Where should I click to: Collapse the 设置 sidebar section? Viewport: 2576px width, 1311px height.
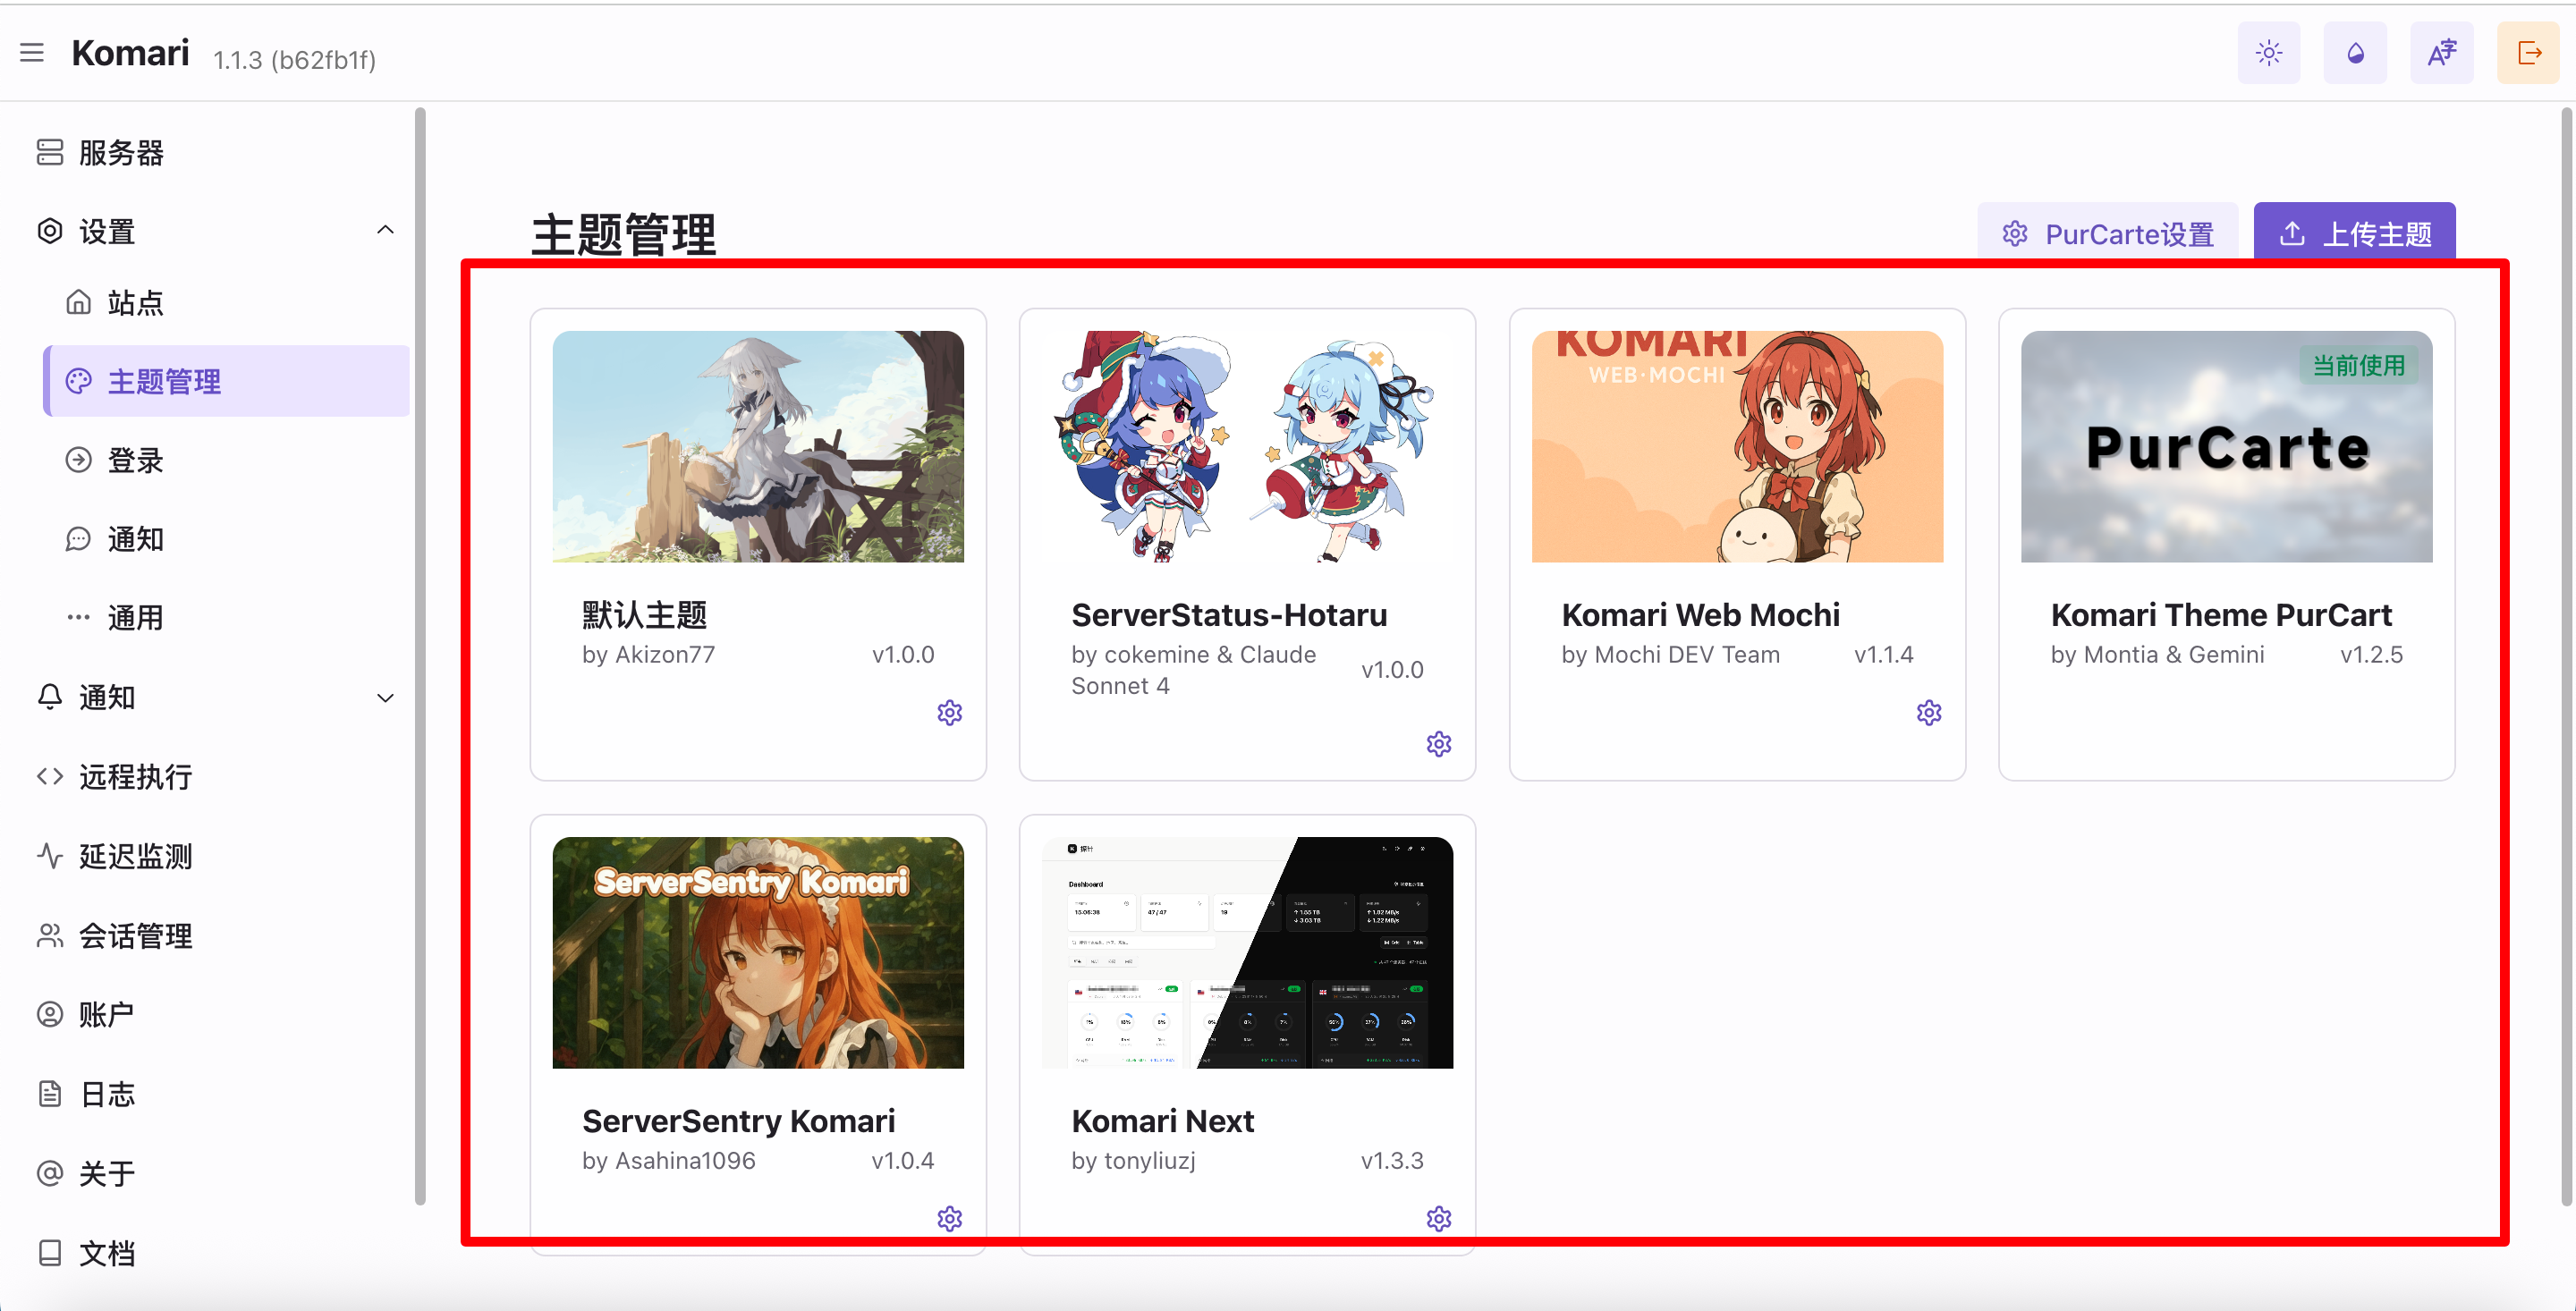click(385, 231)
